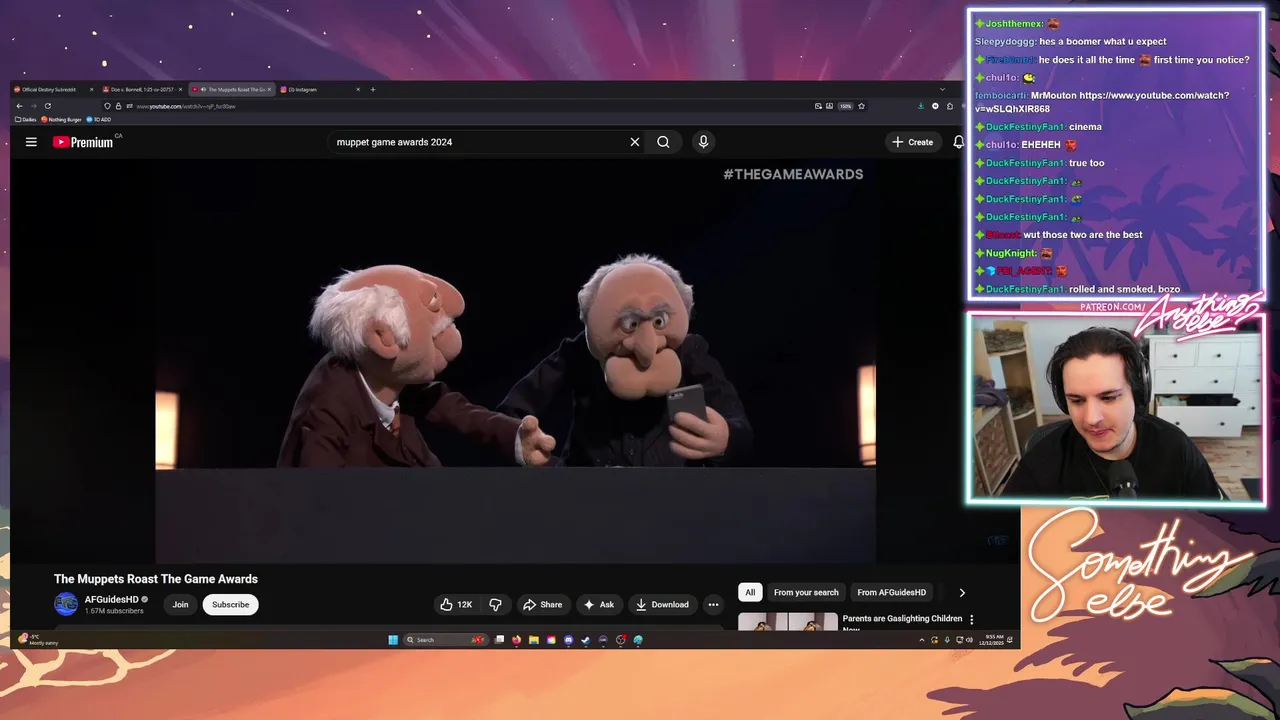Click the magnifier search icon on YouTube
The height and width of the screenshot is (720, 1280).
click(663, 142)
